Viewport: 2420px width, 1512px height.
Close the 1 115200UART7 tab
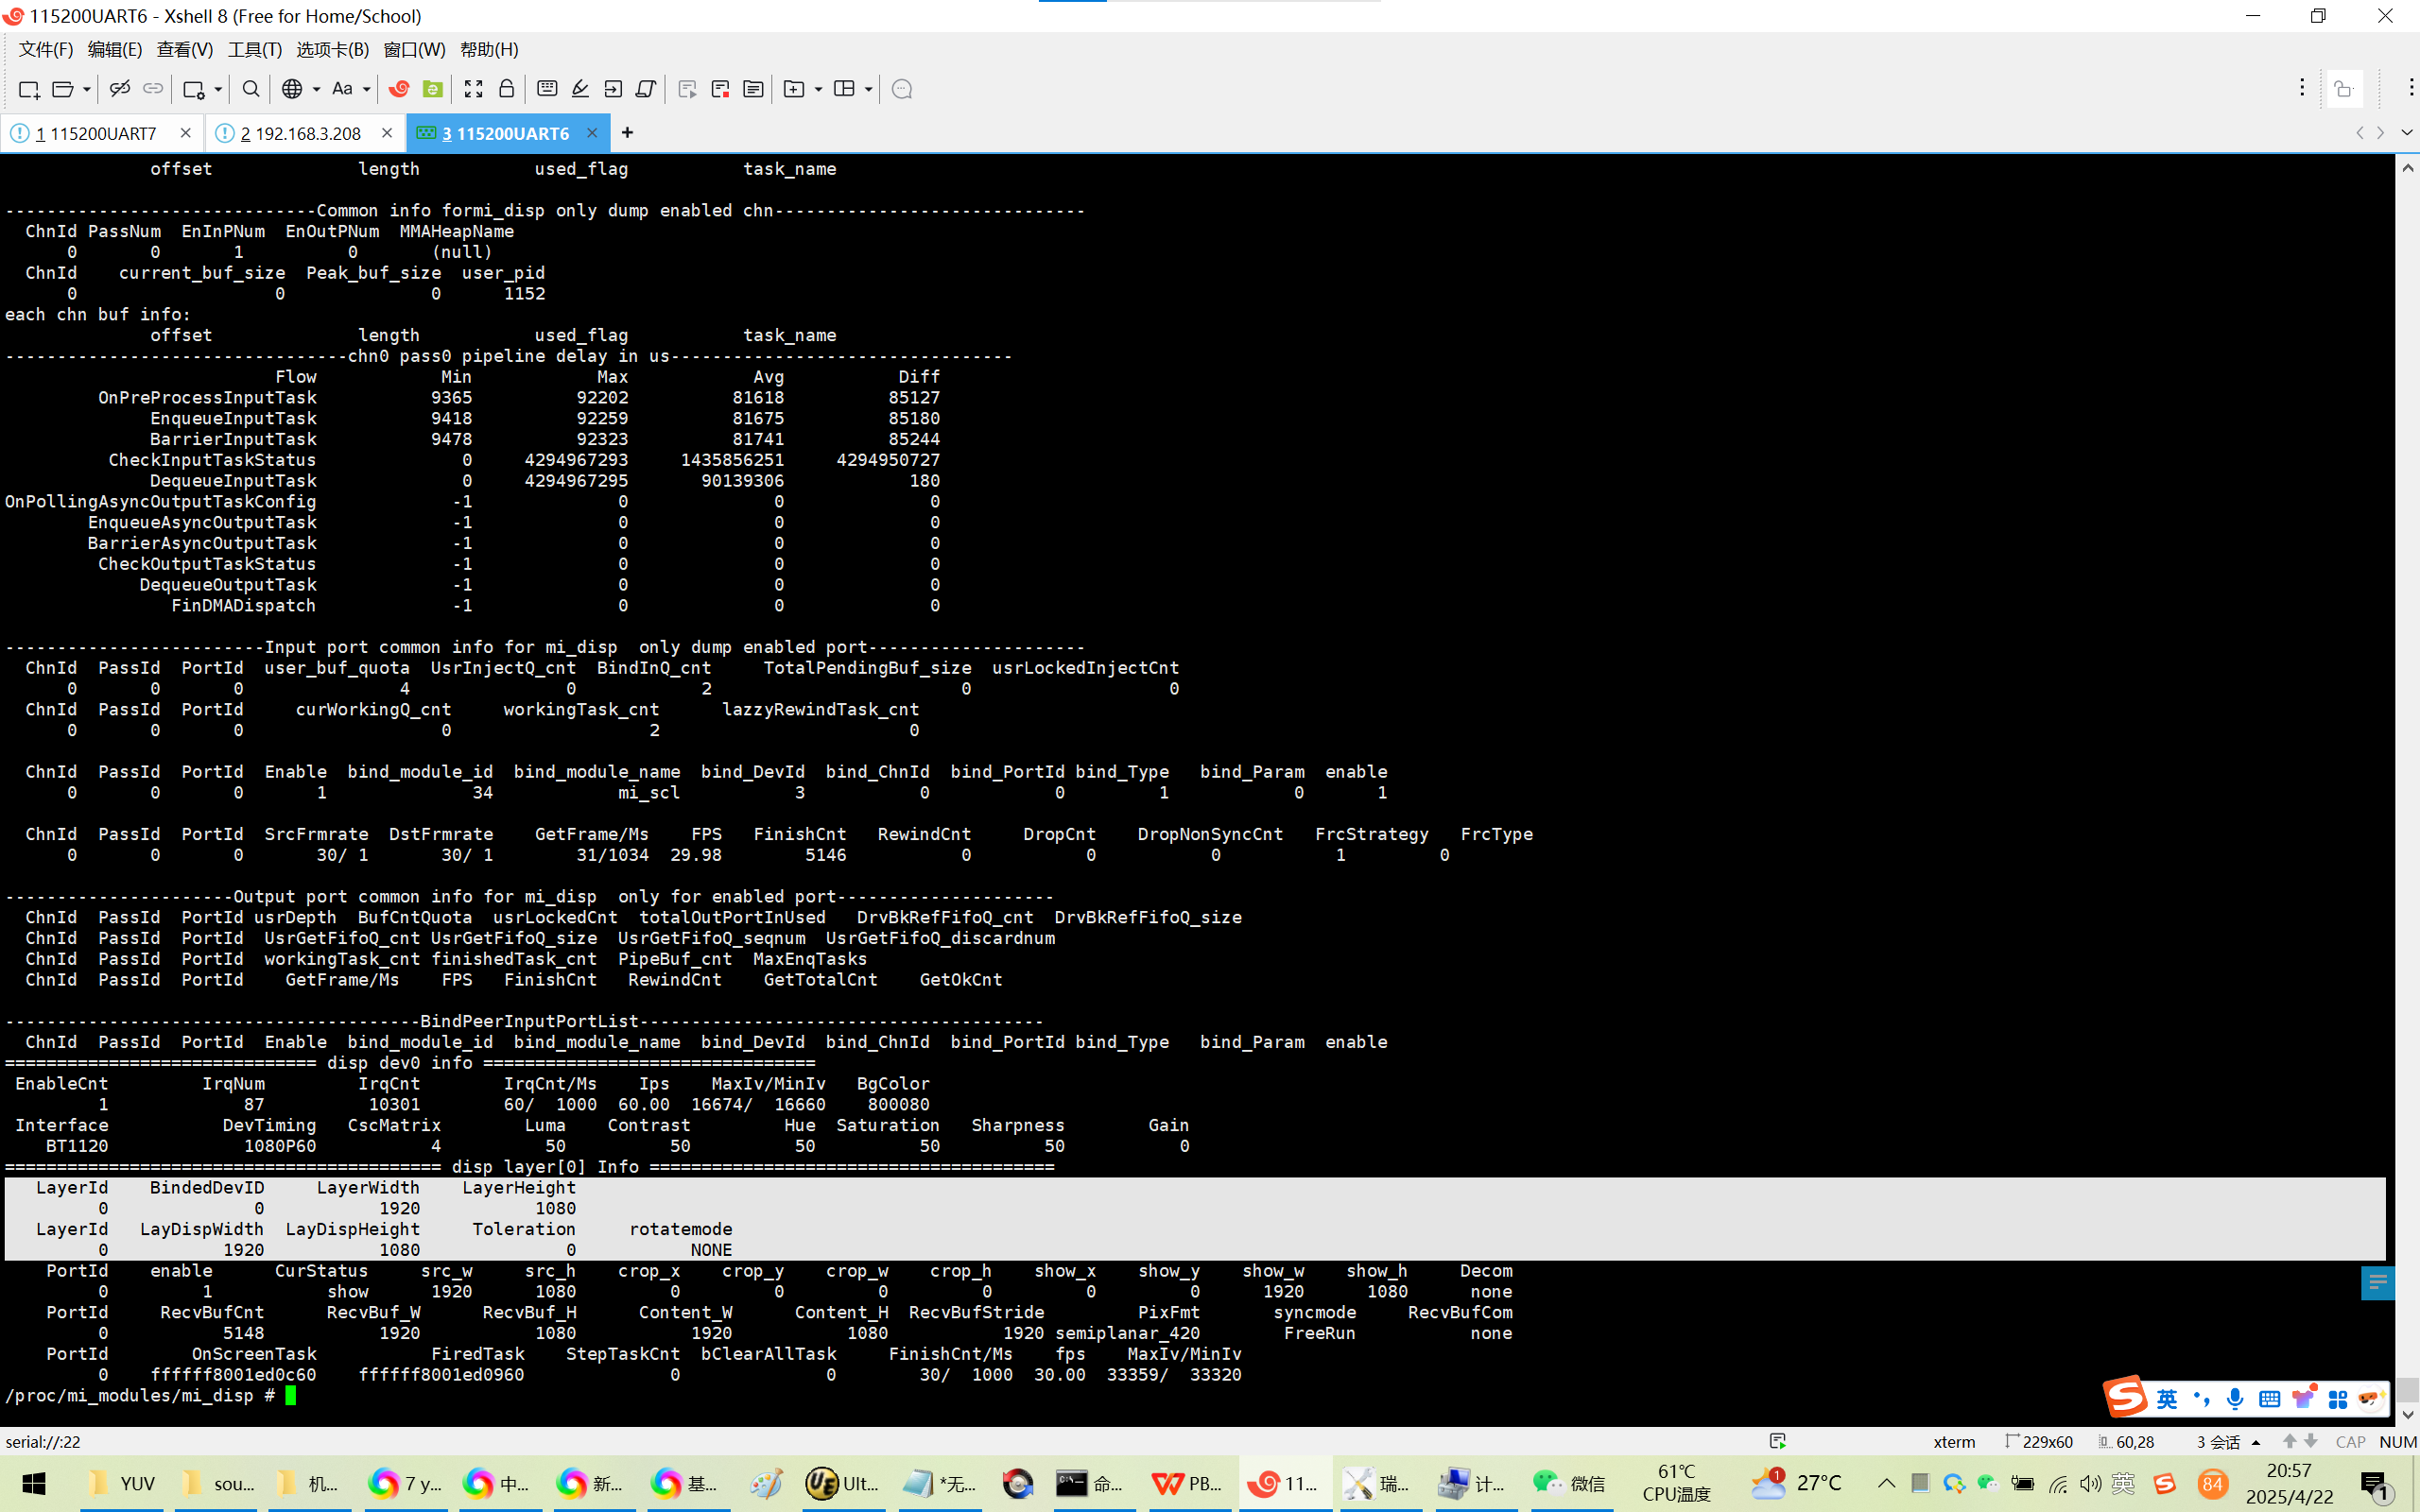185,133
